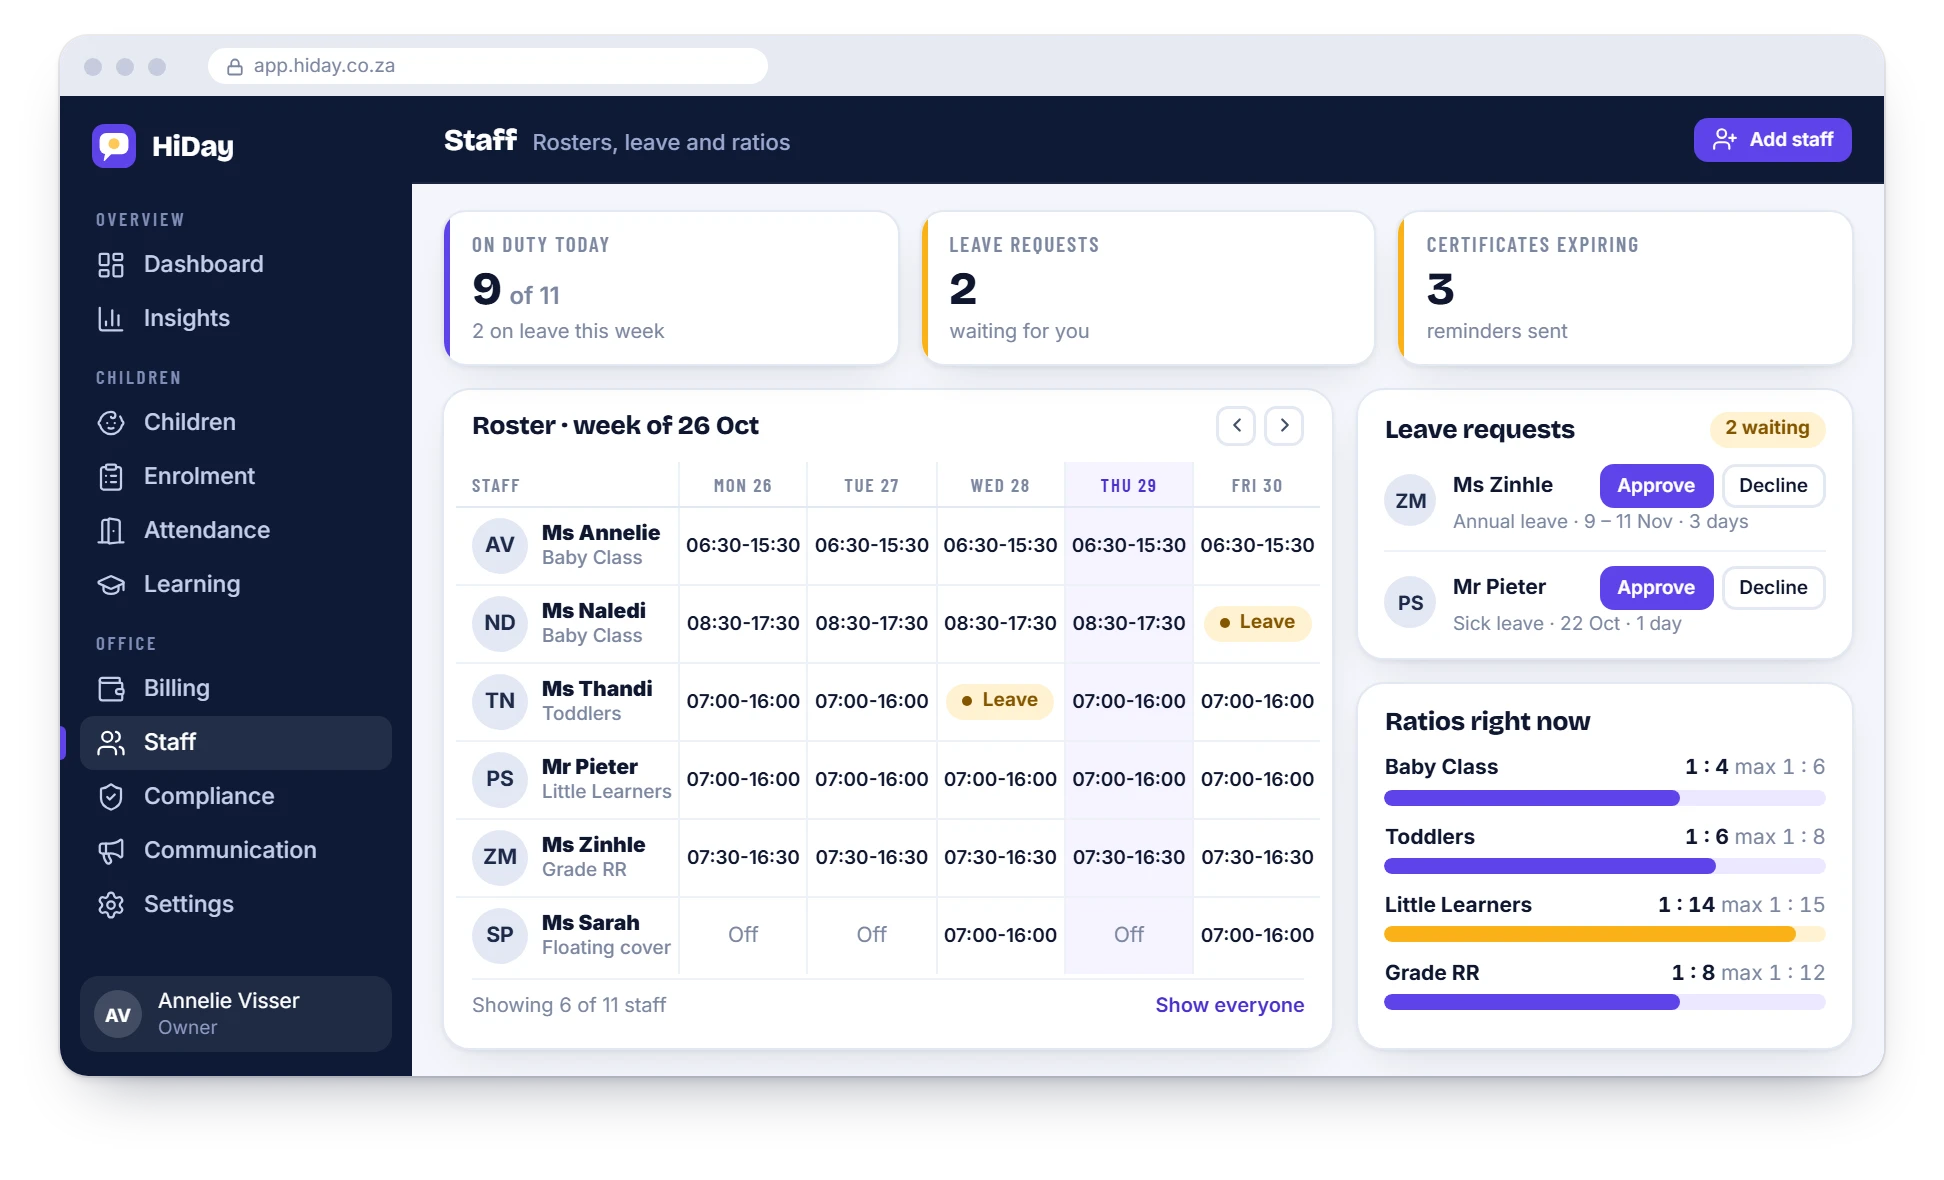Open the Certificates Expiring summary card
The height and width of the screenshot is (1180, 1944).
click(1625, 288)
